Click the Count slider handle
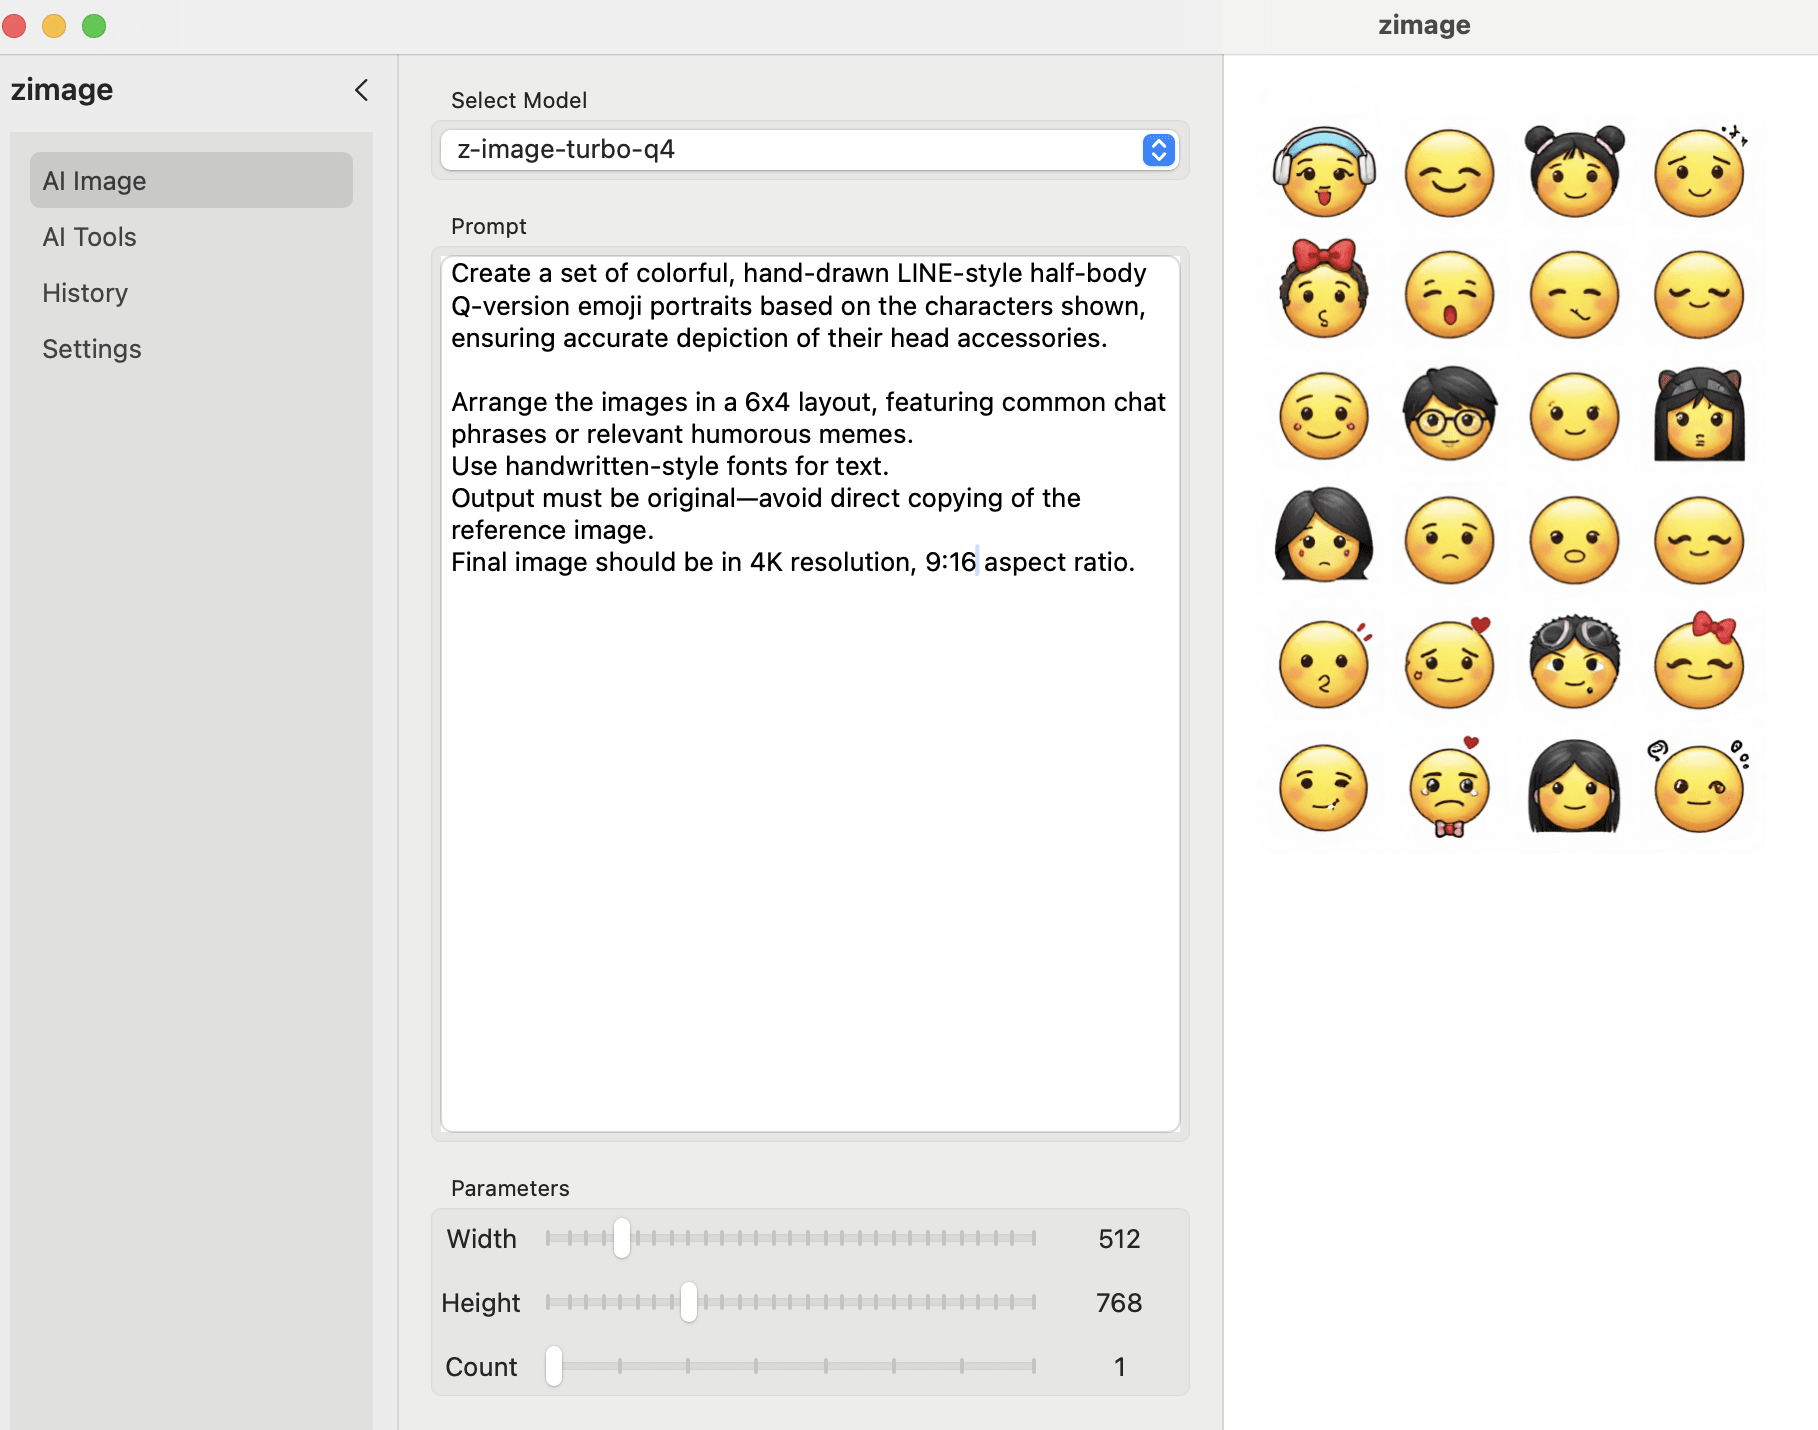 click(x=554, y=1366)
